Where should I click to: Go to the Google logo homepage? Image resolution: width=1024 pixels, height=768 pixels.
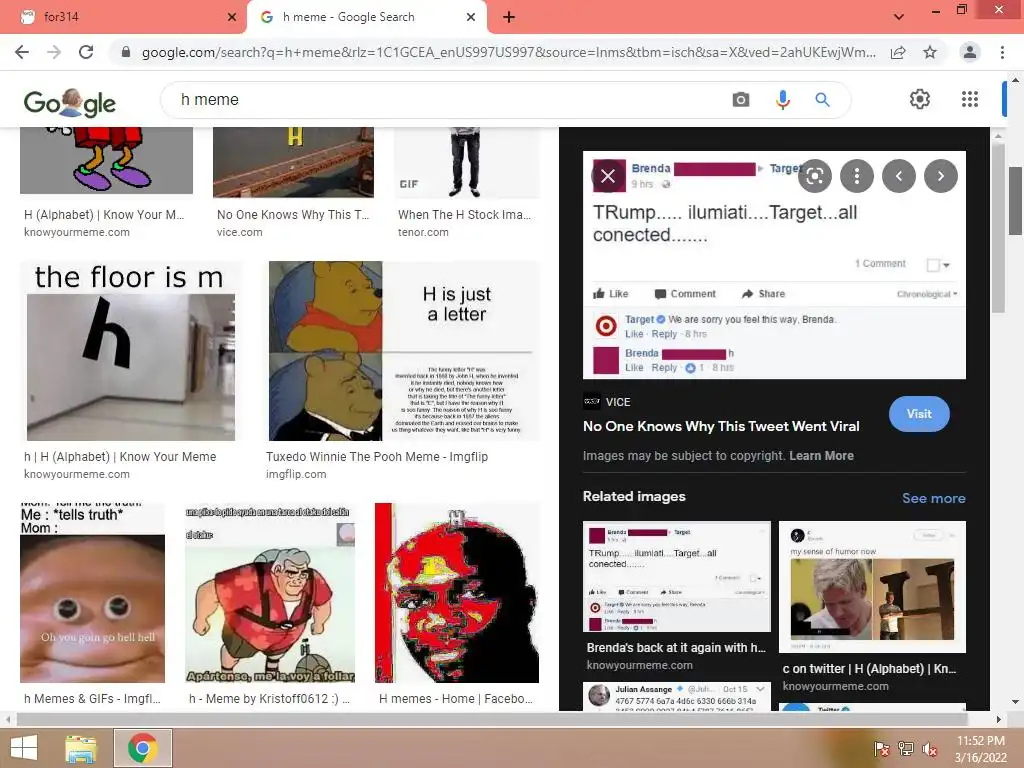[x=70, y=102]
